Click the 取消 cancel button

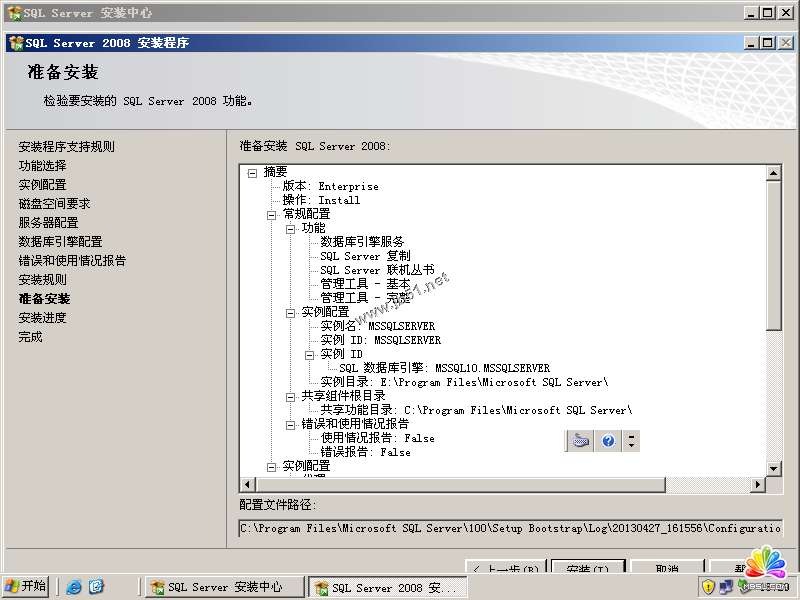[667, 569]
